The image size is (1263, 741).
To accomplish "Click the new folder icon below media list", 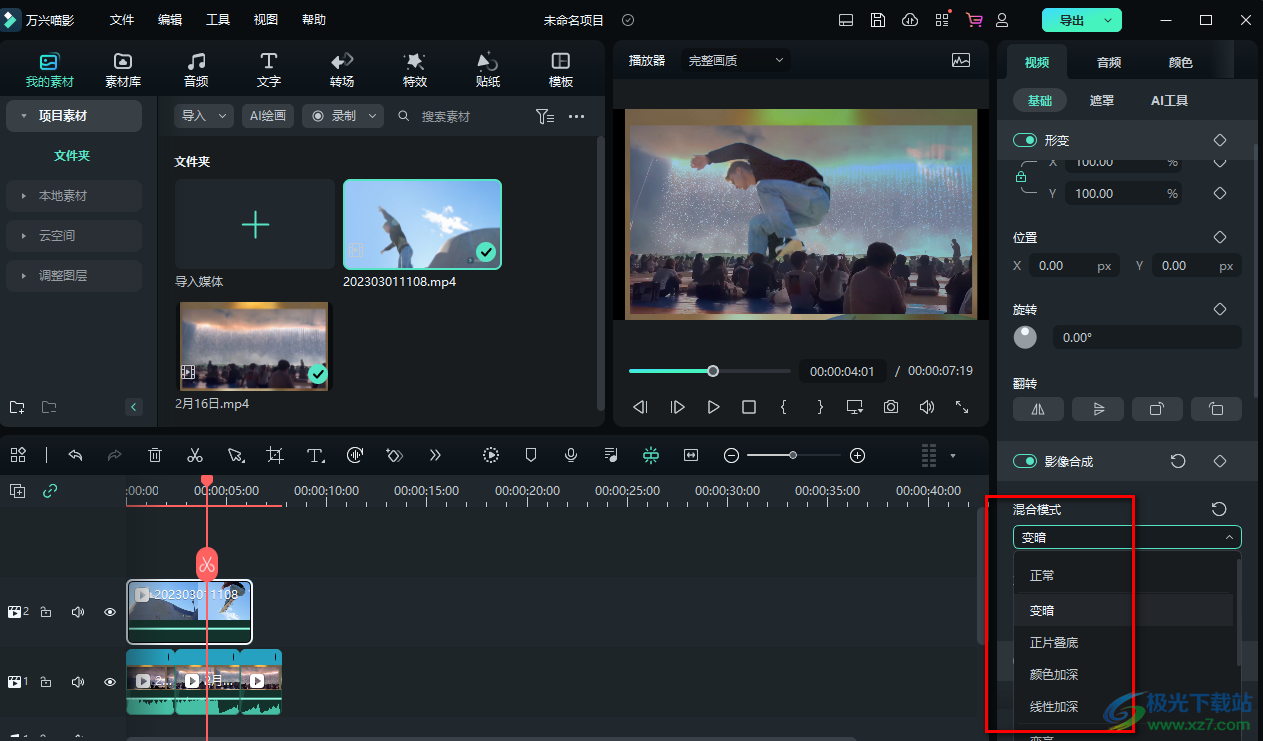I will (x=17, y=407).
